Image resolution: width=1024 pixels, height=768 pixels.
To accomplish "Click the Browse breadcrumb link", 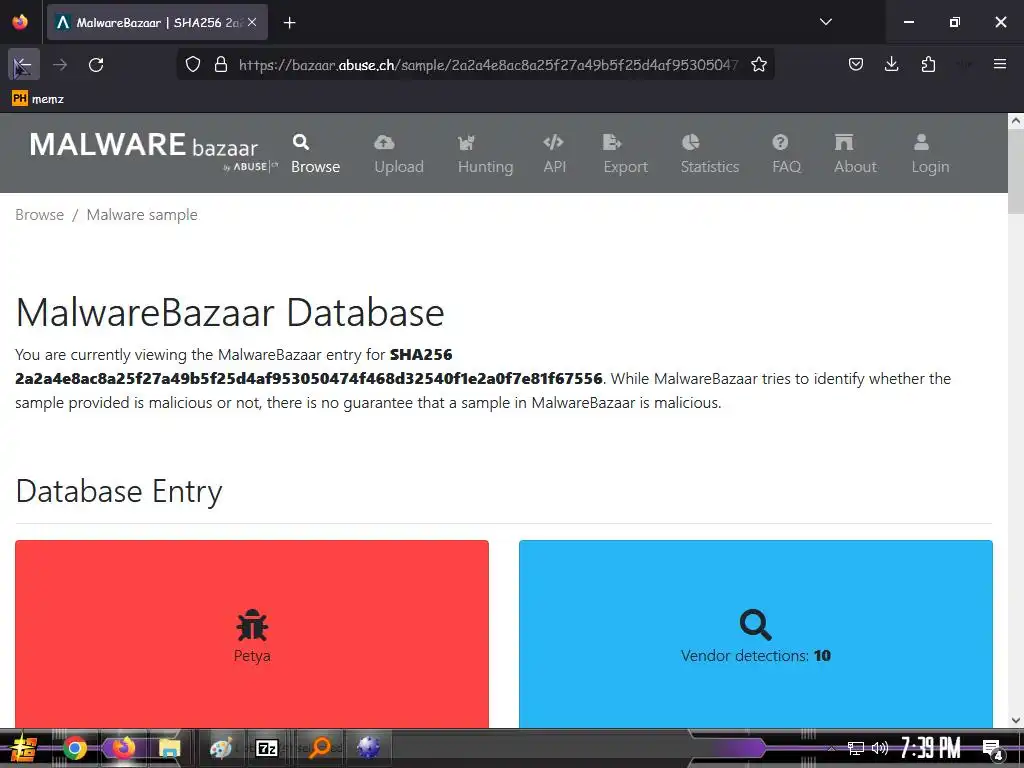I will click(x=39, y=215).
